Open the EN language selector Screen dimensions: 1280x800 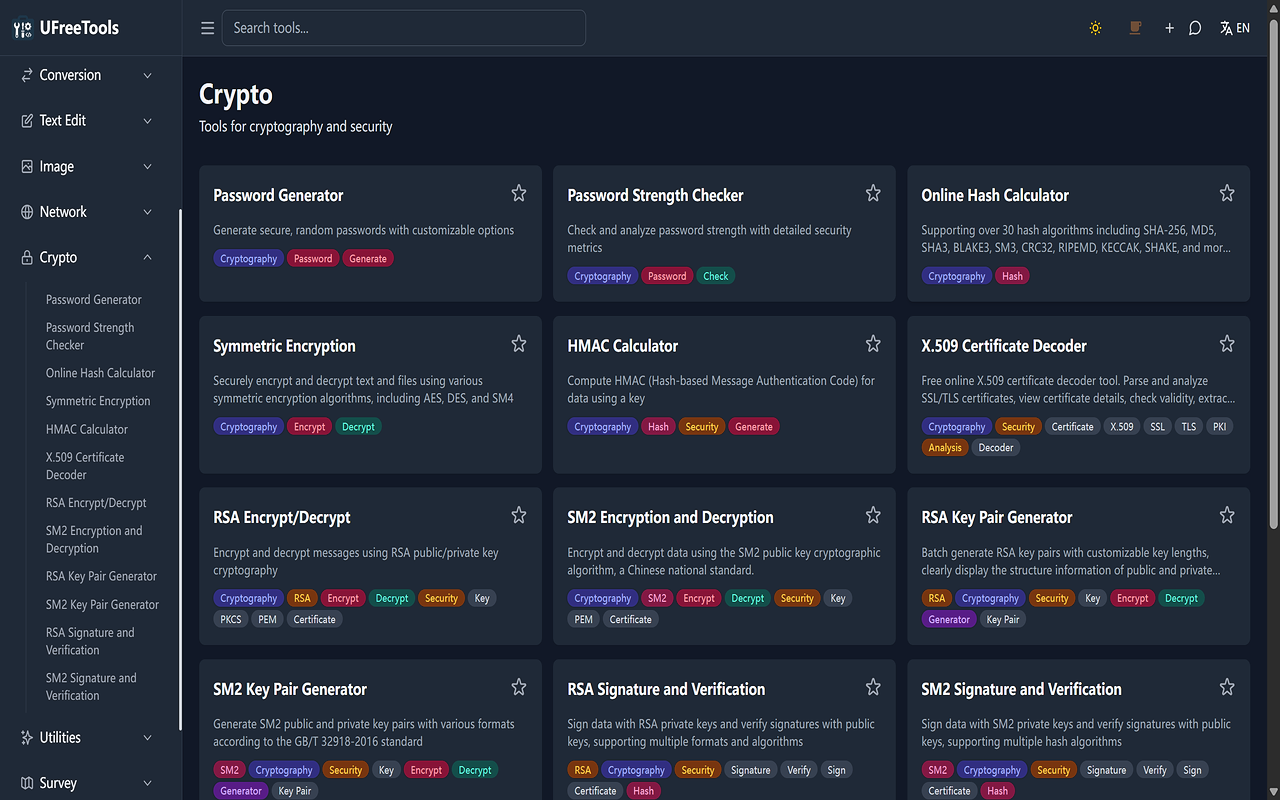pyautogui.click(x=1235, y=28)
